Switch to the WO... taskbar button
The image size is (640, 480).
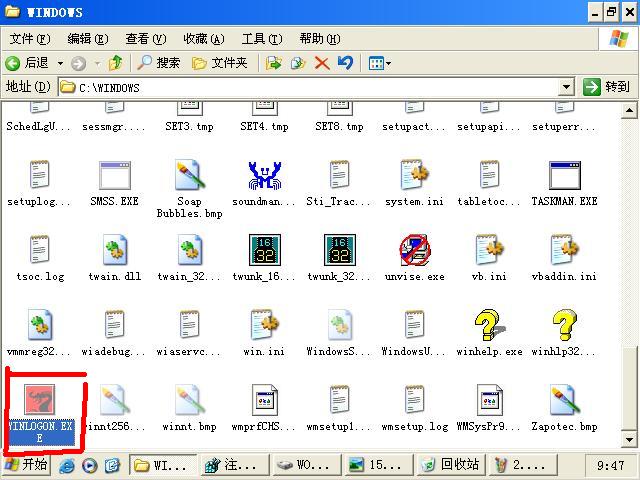point(306,465)
